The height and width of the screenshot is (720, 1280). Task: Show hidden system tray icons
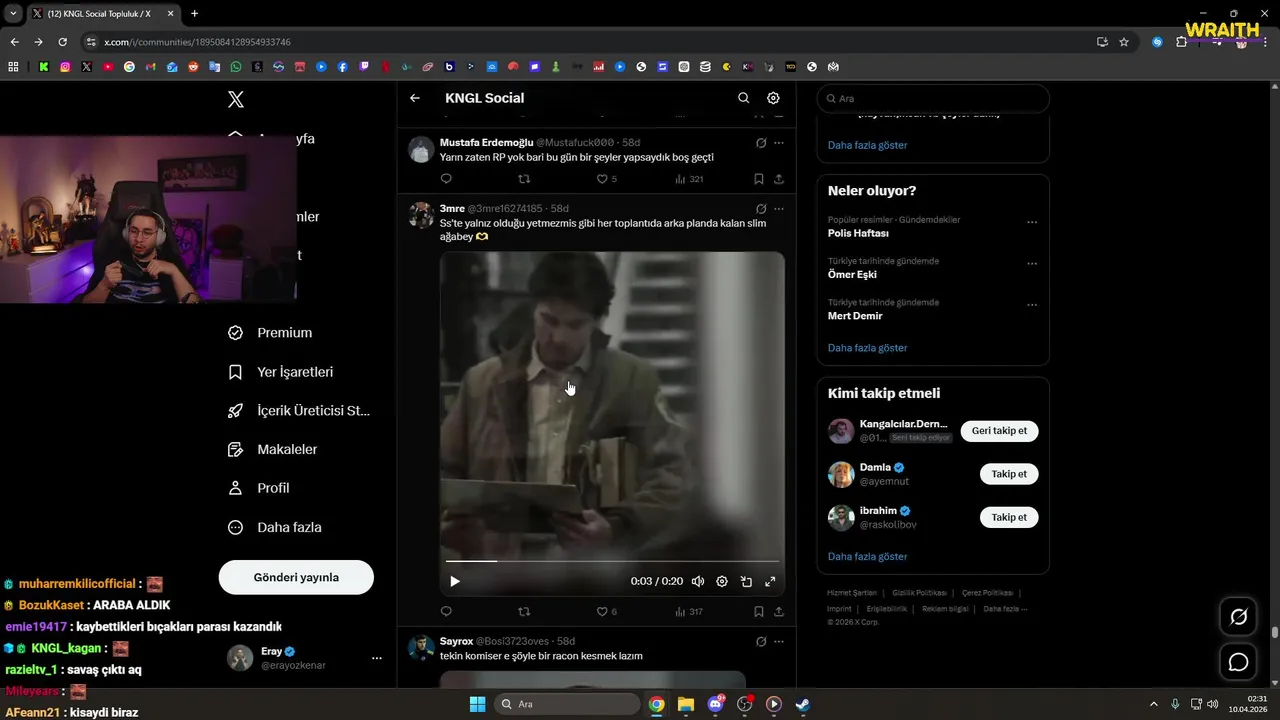[1153, 704]
